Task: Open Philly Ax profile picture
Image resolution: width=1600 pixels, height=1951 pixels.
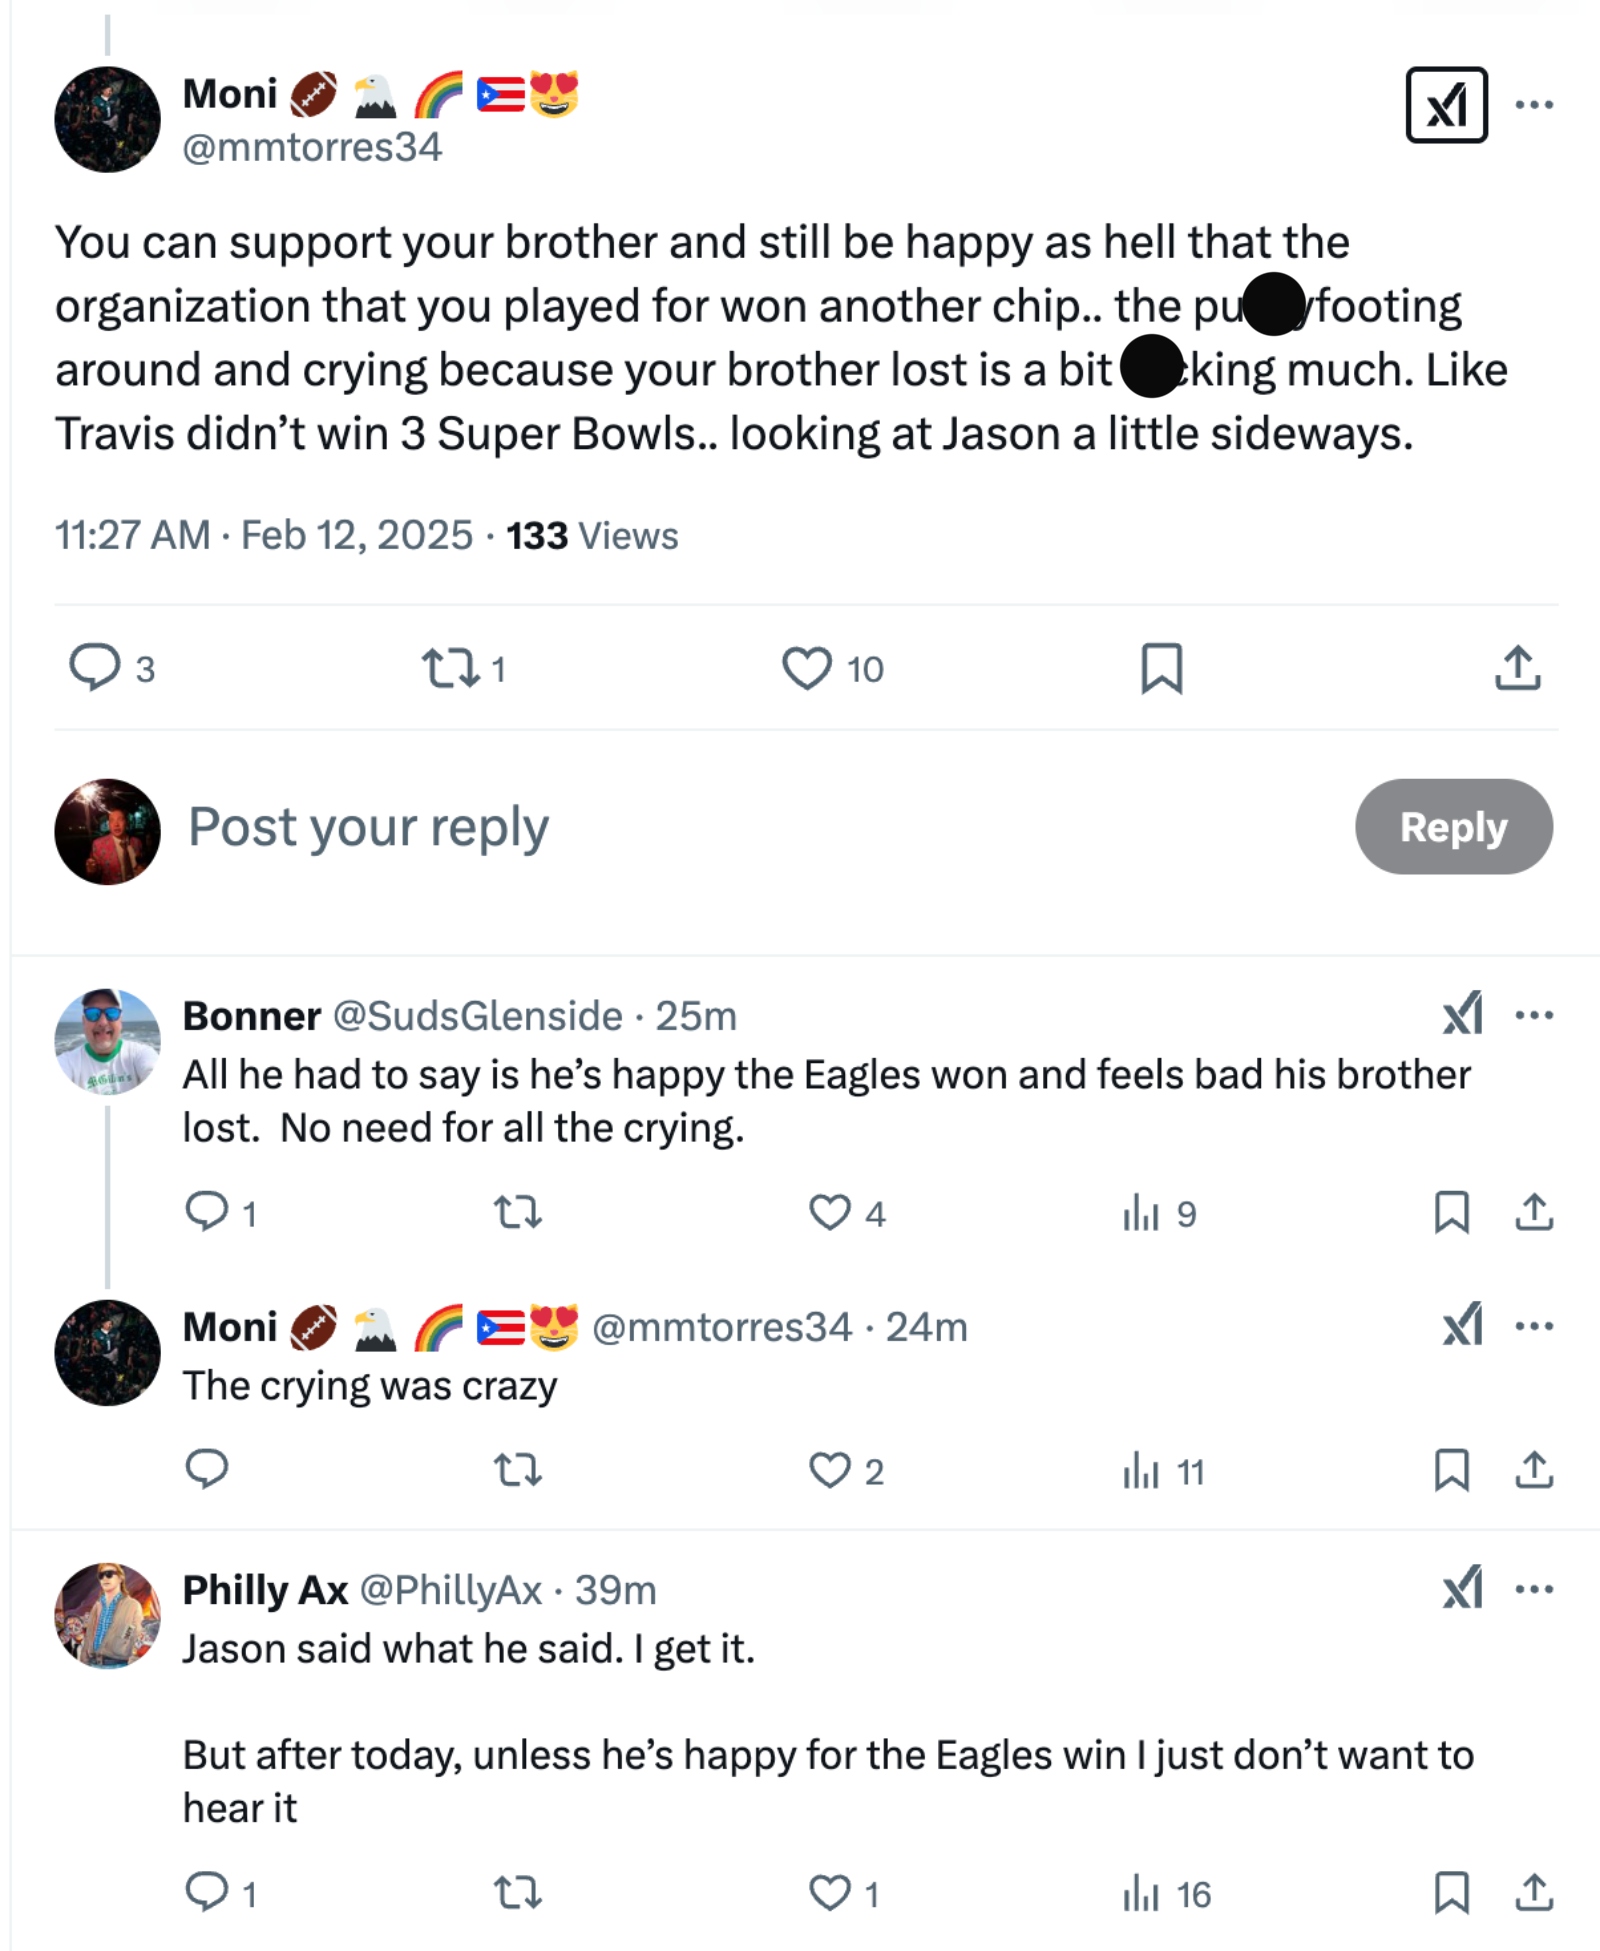Action: [x=107, y=1615]
